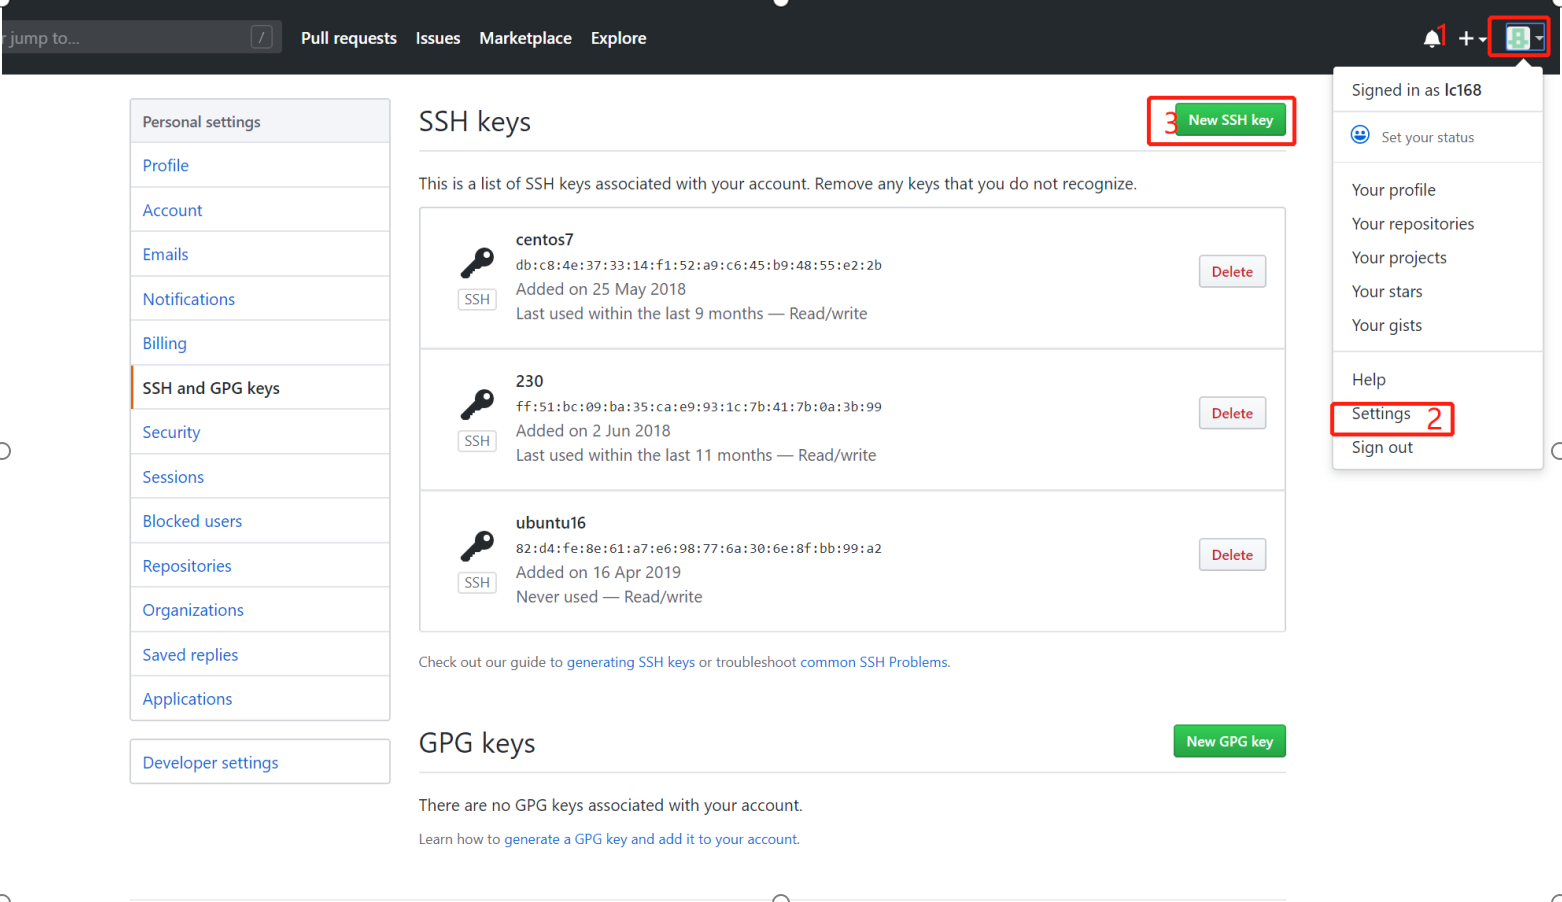Click the profile avatar icon
This screenshot has height=902, width=1562.
1518,37
